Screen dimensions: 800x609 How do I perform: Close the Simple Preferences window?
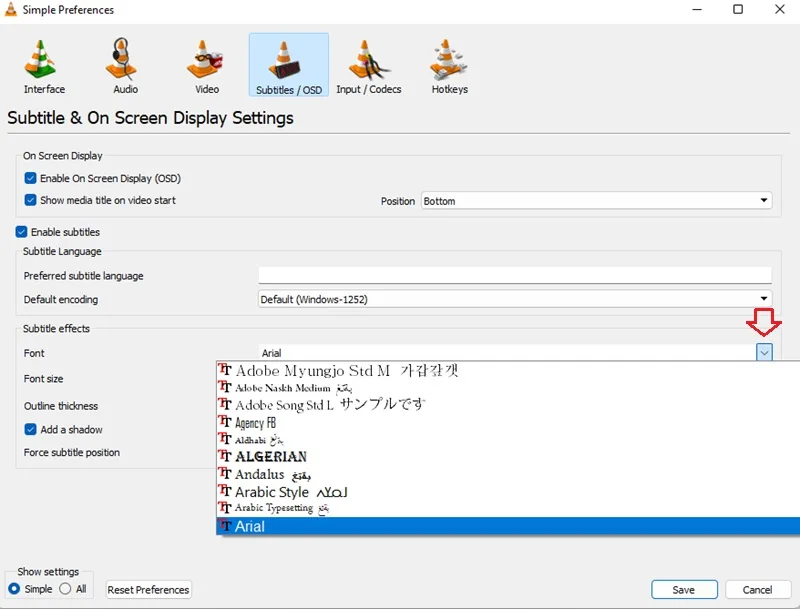[780, 9]
